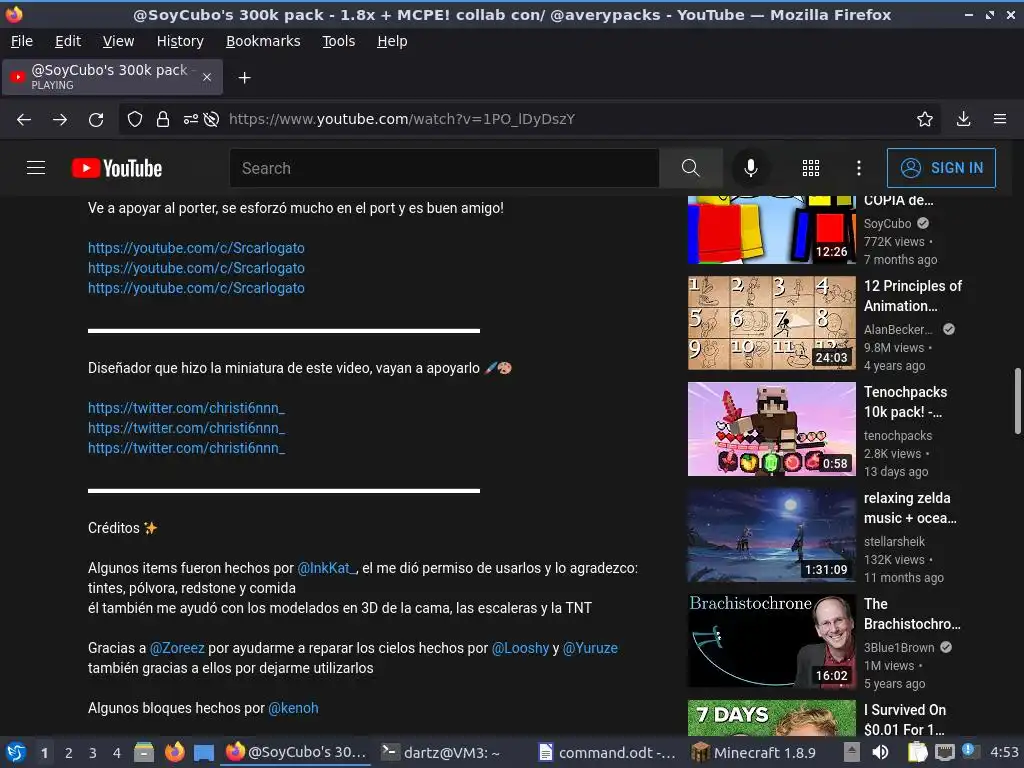Open the YouTube apps grid icon

point(810,168)
